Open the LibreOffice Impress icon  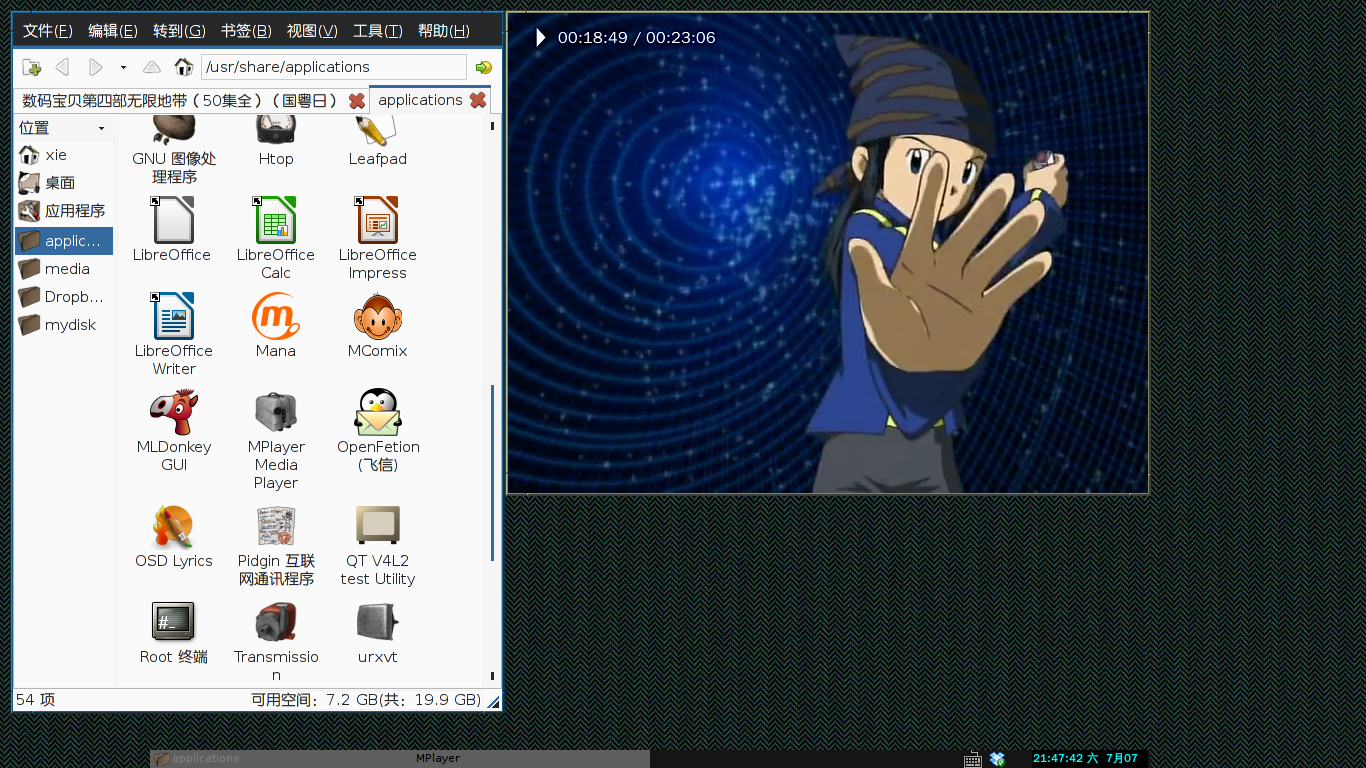(377, 220)
